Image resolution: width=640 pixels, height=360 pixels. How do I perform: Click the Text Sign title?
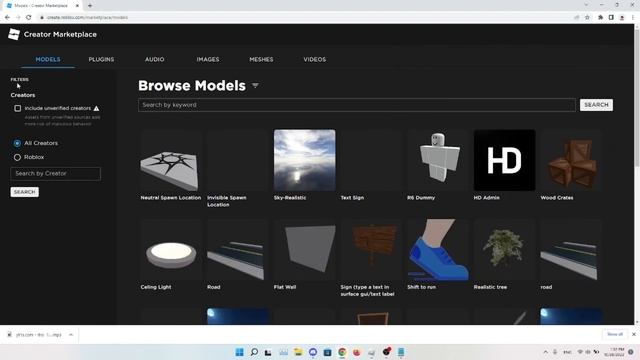[x=352, y=198]
